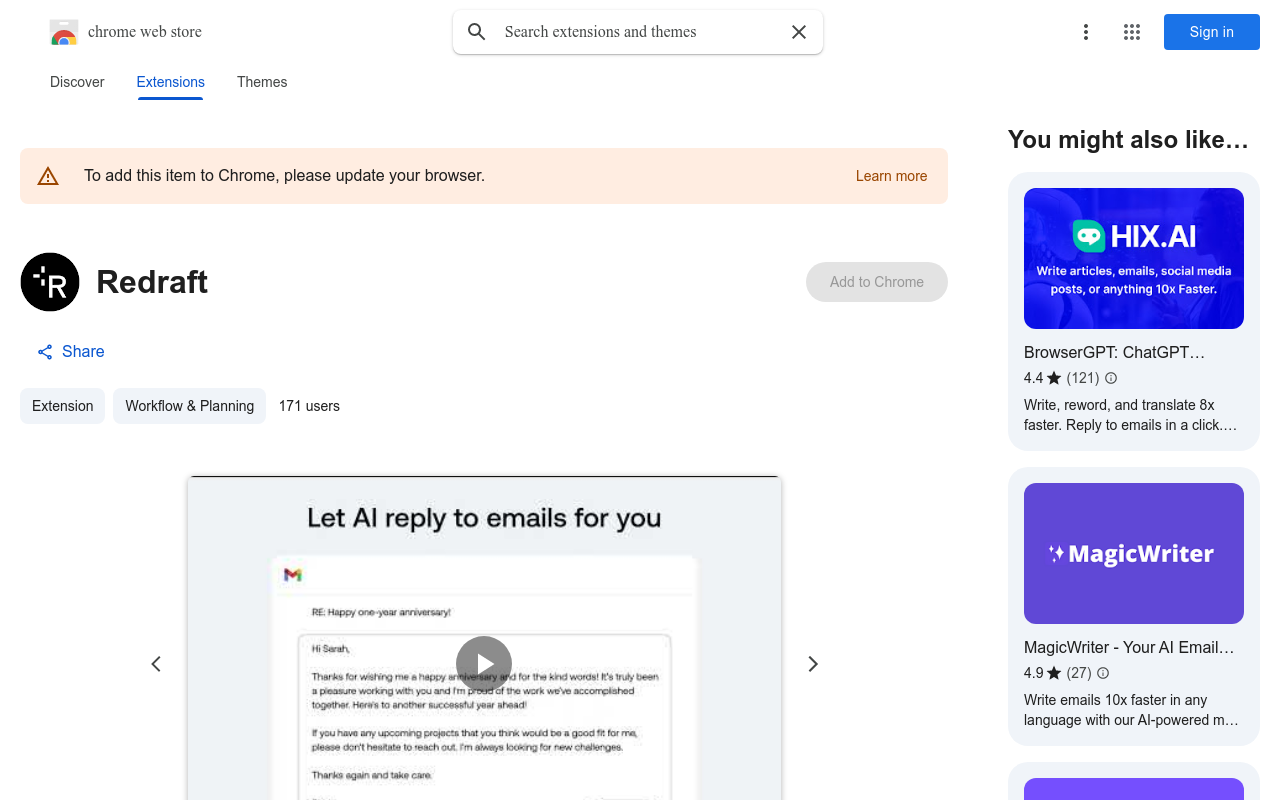Open the three-dot more options menu

tap(1086, 32)
